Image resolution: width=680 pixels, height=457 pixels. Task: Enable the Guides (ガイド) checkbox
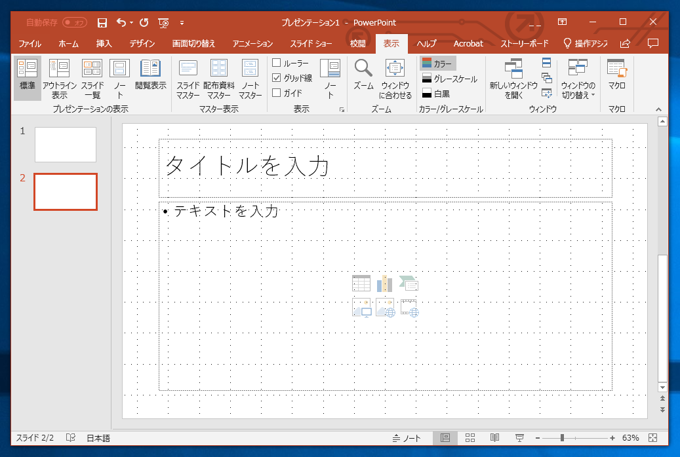tap(277, 92)
